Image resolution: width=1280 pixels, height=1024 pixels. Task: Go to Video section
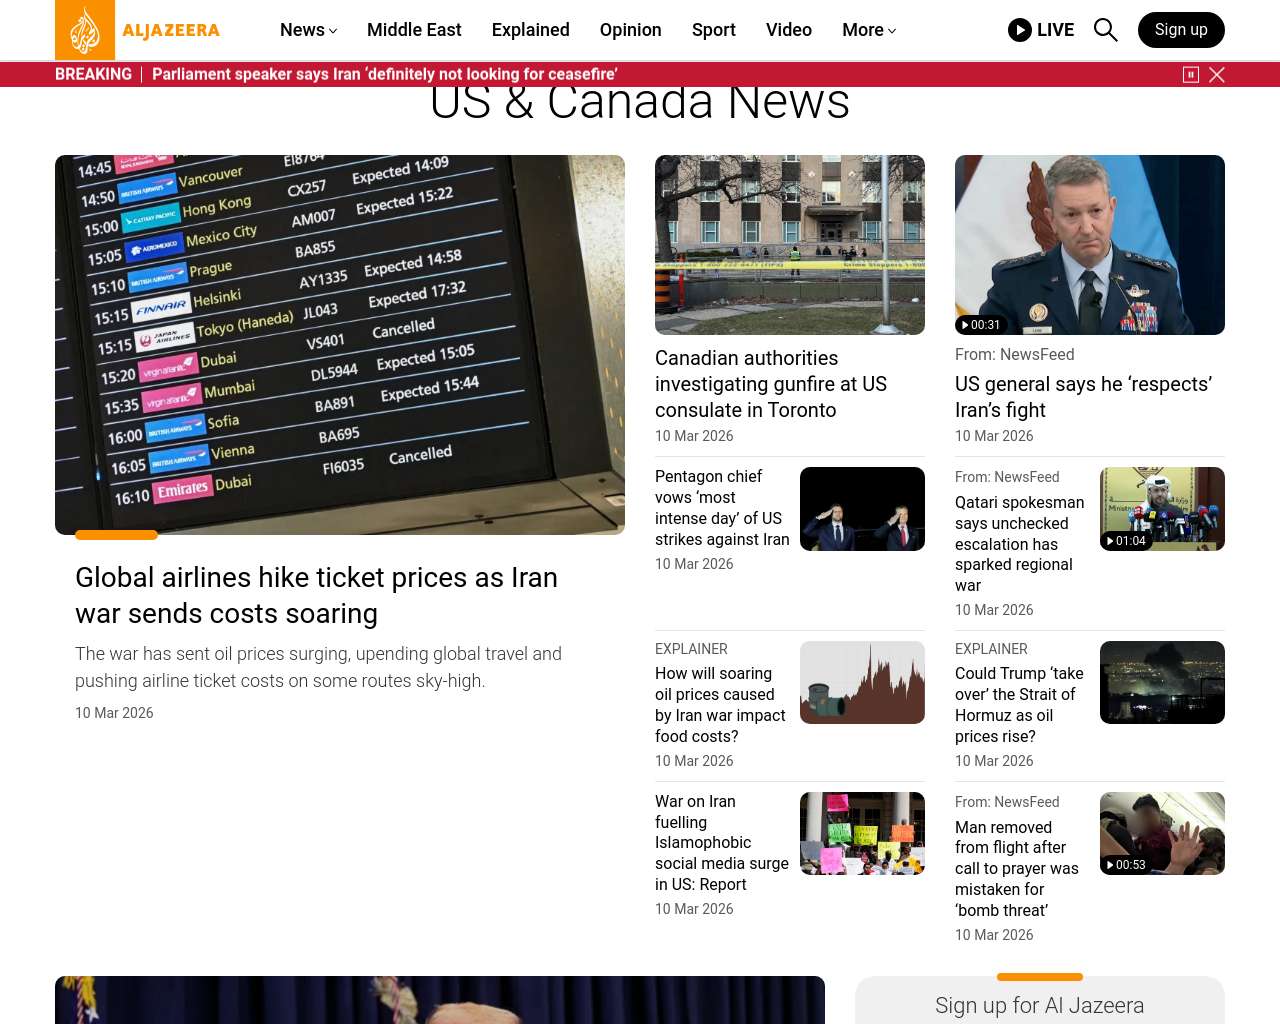[789, 30]
